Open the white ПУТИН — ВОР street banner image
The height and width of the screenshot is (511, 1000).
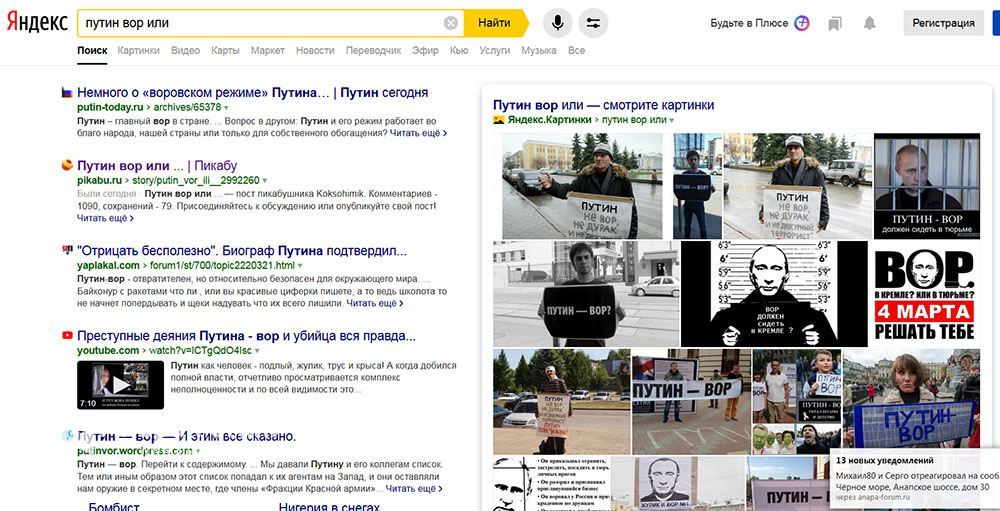point(691,401)
